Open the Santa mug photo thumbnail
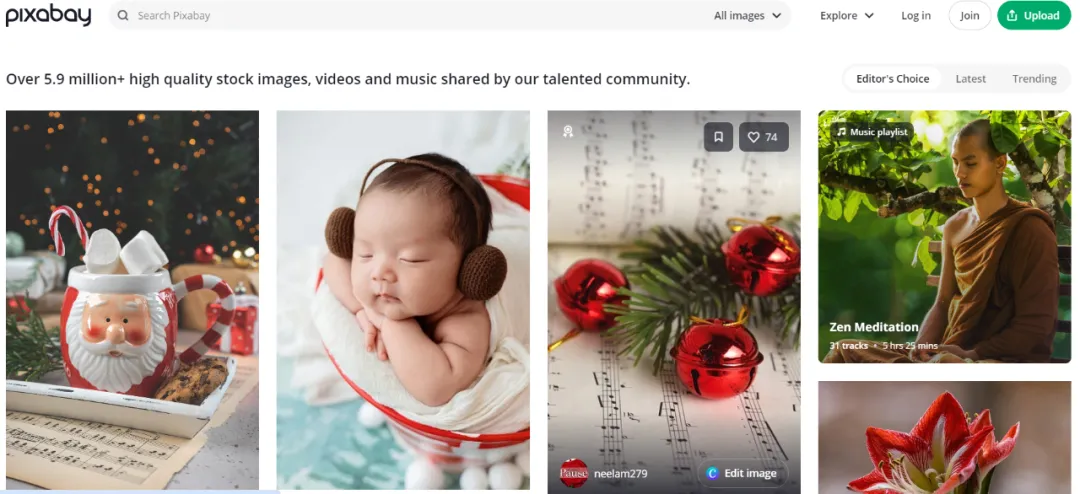This screenshot has height=494, width=1080. [x=132, y=300]
